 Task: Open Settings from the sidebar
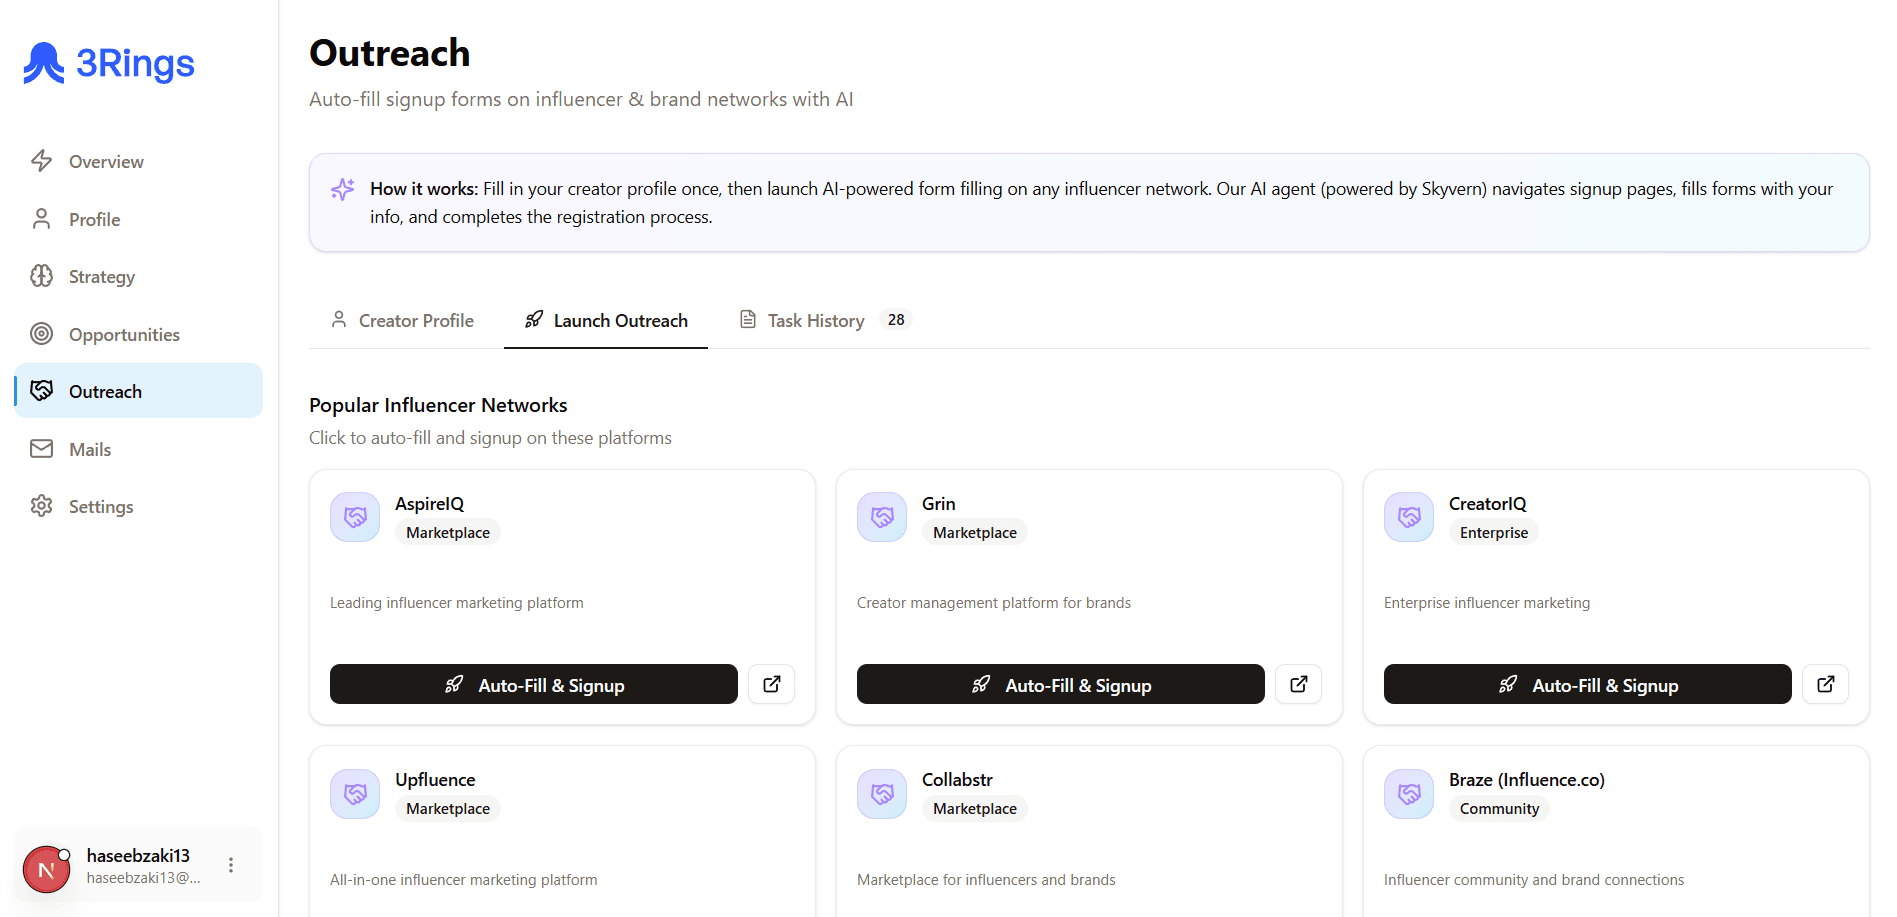click(100, 507)
